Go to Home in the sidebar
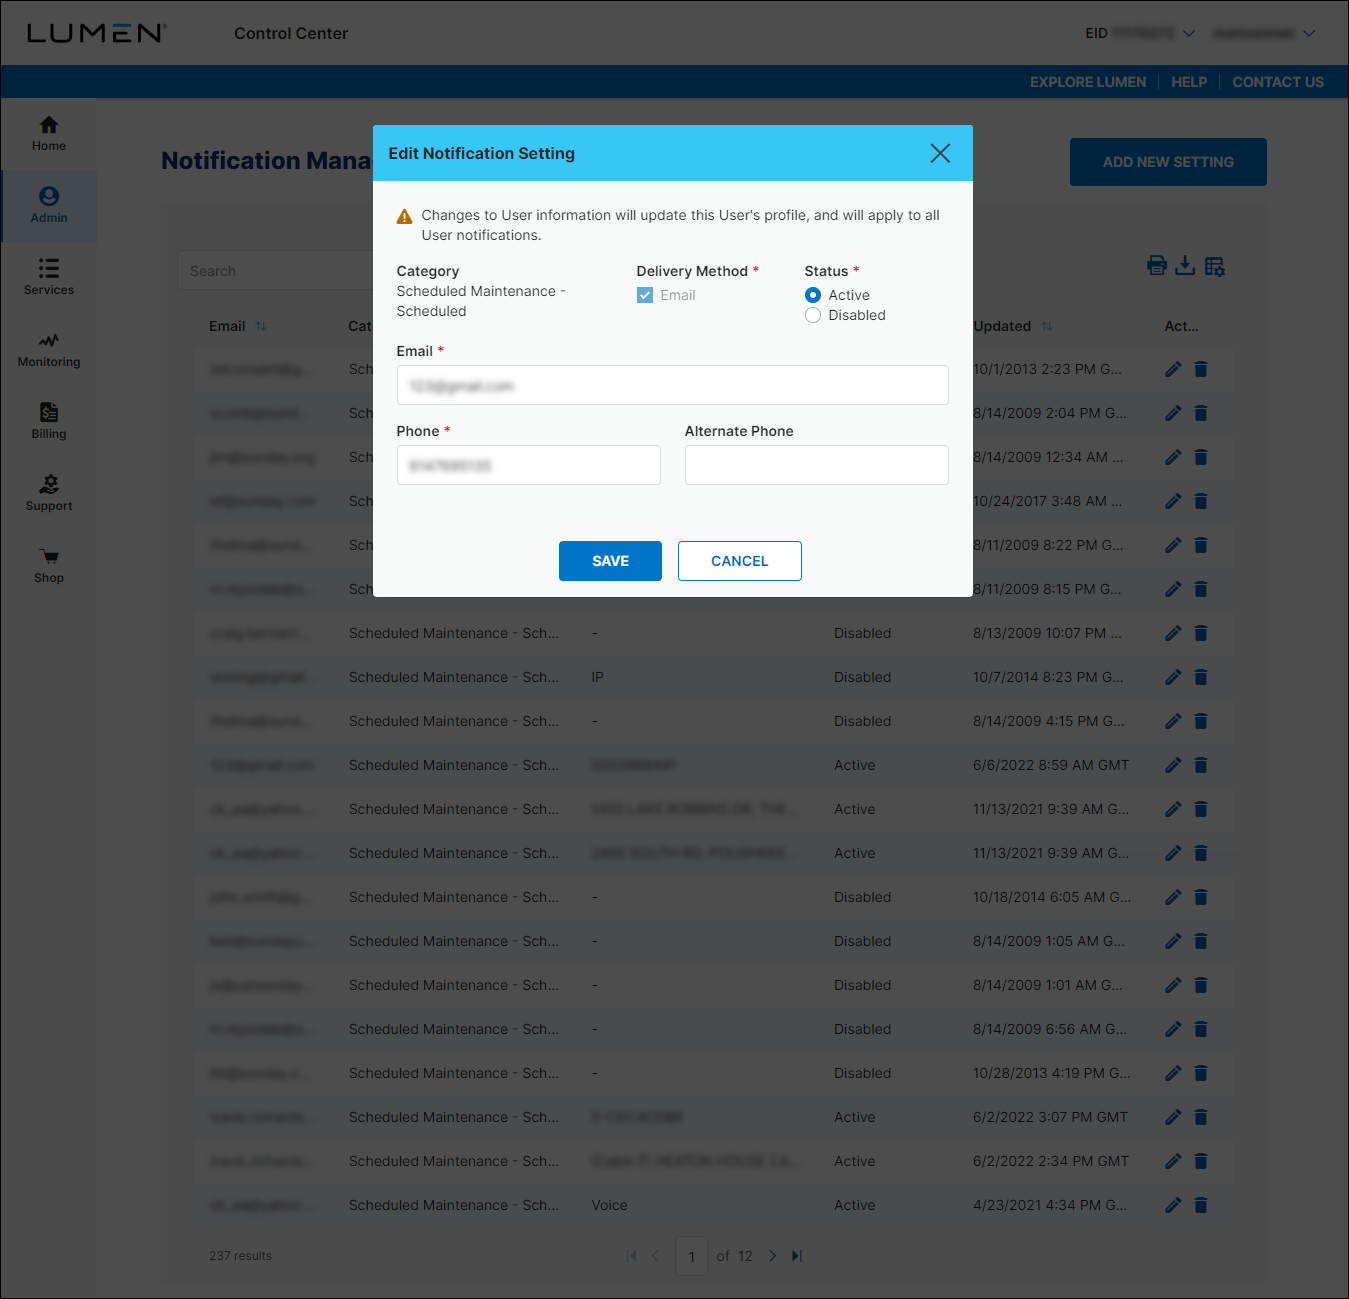The height and width of the screenshot is (1299, 1349). tap(49, 134)
